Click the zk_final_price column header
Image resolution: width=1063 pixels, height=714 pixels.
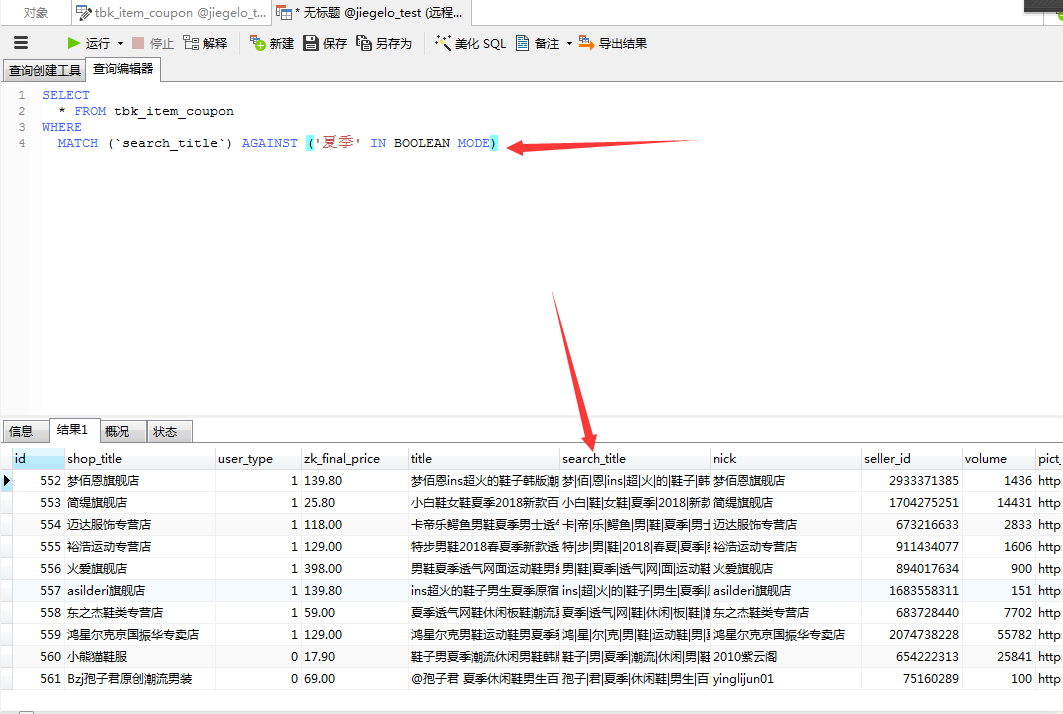[x=355, y=459]
